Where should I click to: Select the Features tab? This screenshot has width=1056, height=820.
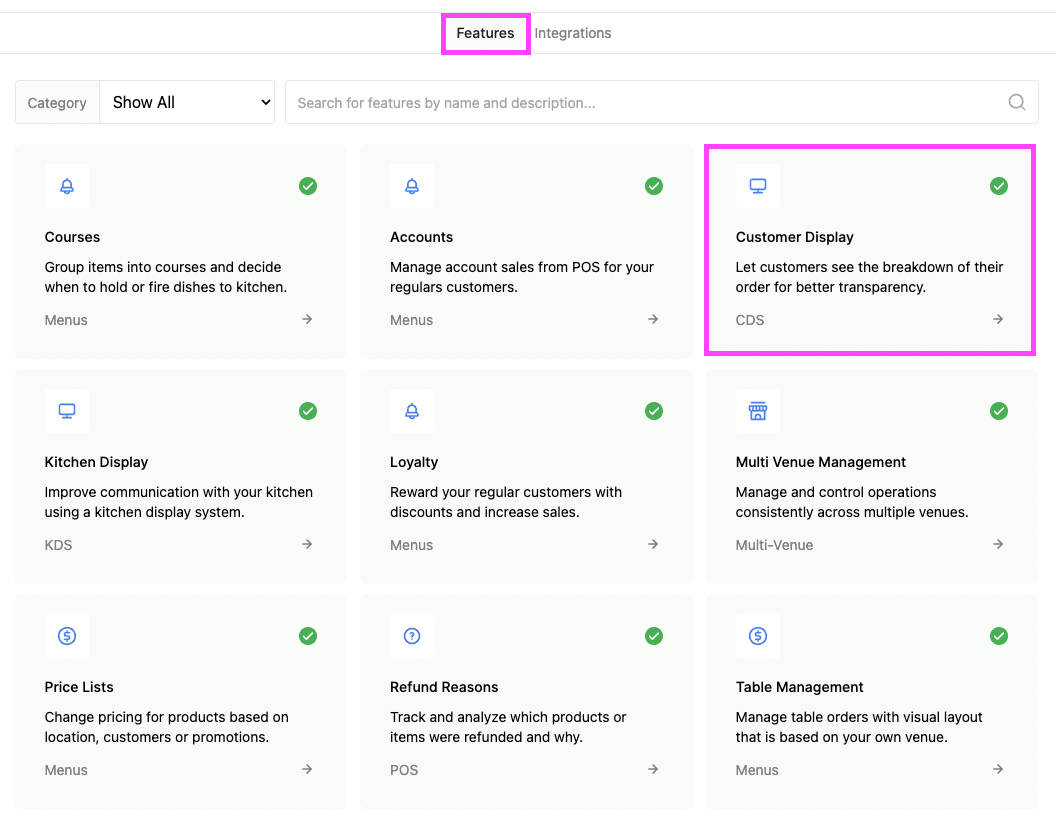tap(485, 33)
